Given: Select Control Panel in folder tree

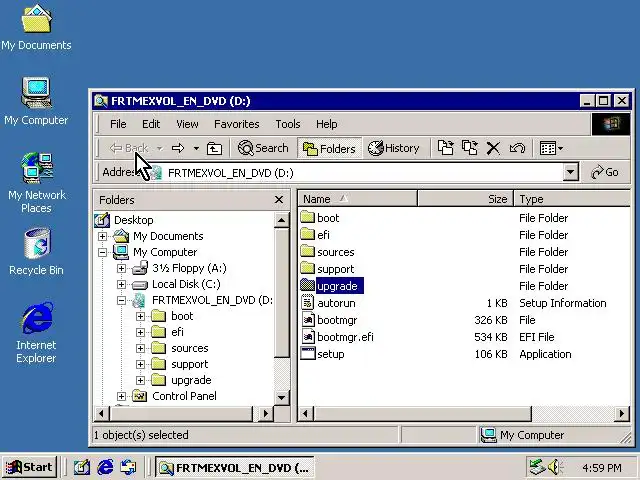Looking at the screenshot, I should point(184,396).
